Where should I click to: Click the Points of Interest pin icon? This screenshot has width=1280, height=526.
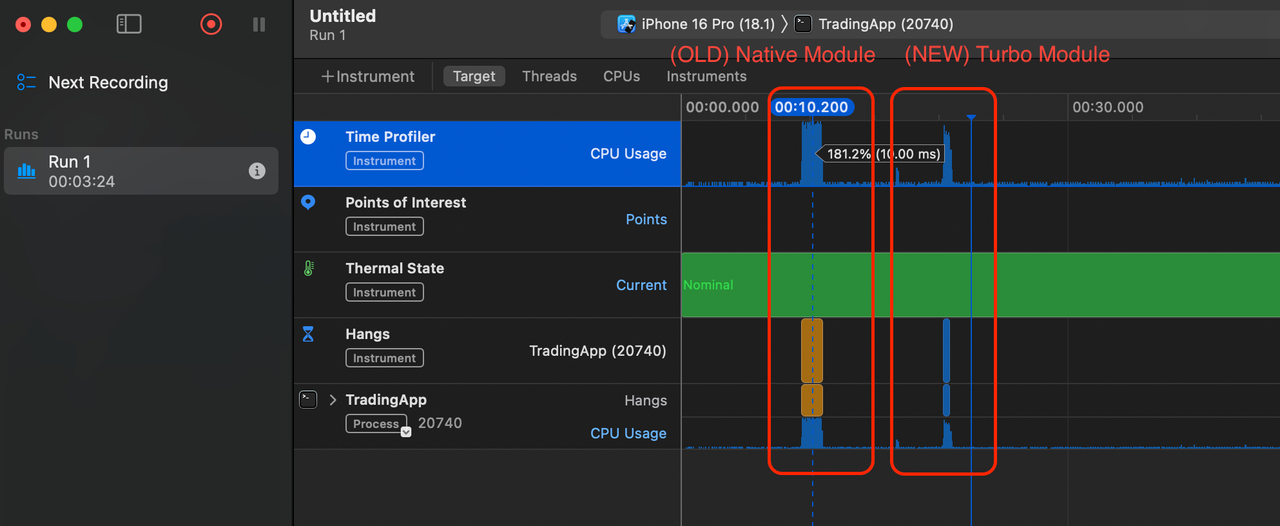(x=308, y=202)
